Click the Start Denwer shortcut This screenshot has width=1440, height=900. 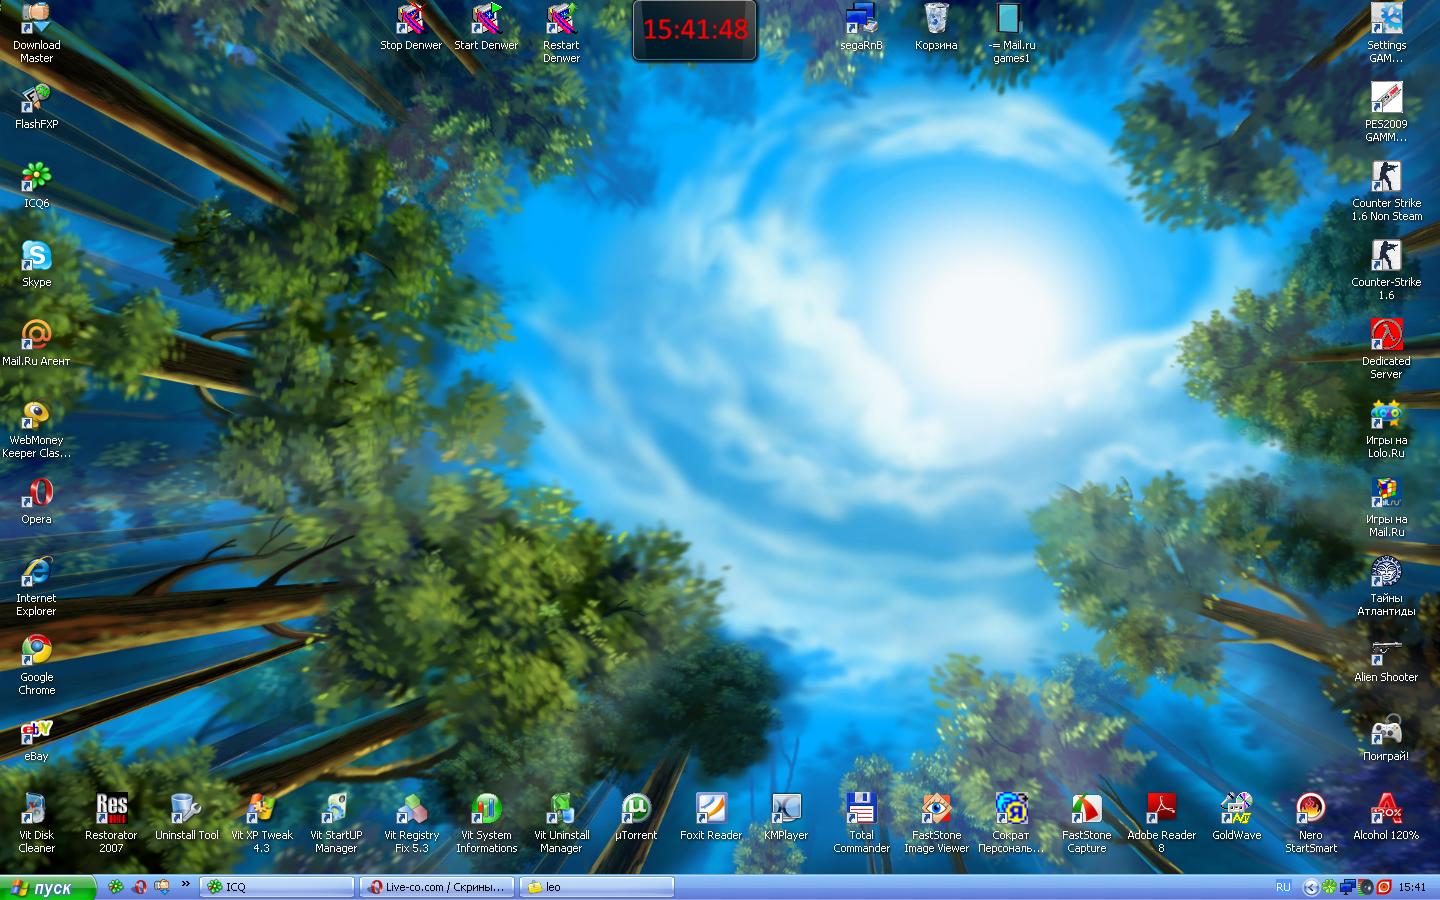point(486,20)
